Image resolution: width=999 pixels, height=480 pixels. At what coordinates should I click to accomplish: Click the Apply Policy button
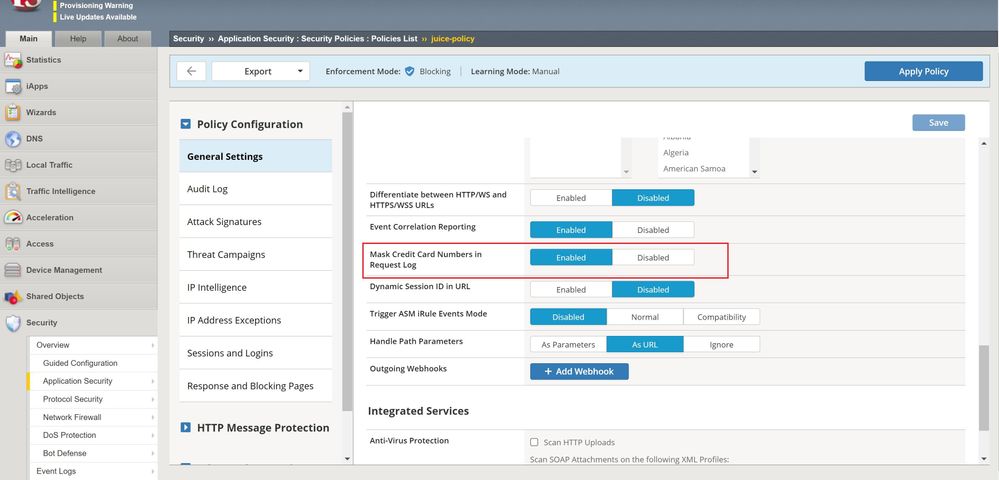click(923, 71)
